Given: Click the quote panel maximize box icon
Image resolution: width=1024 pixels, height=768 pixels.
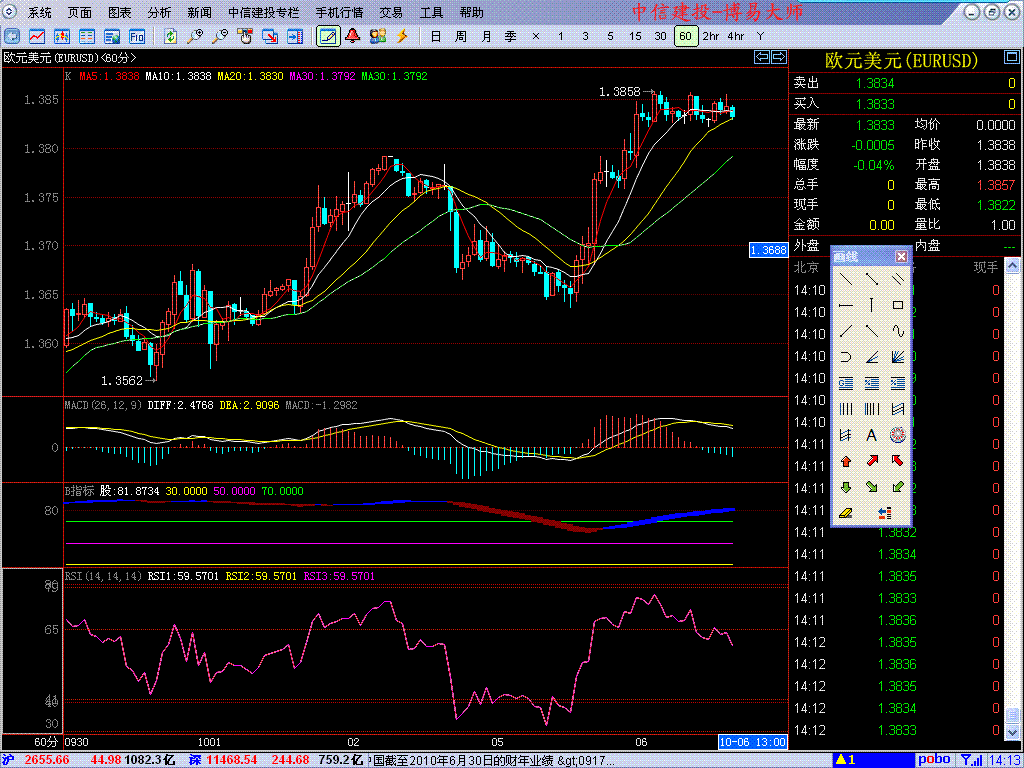Looking at the screenshot, I should tap(1012, 59).
